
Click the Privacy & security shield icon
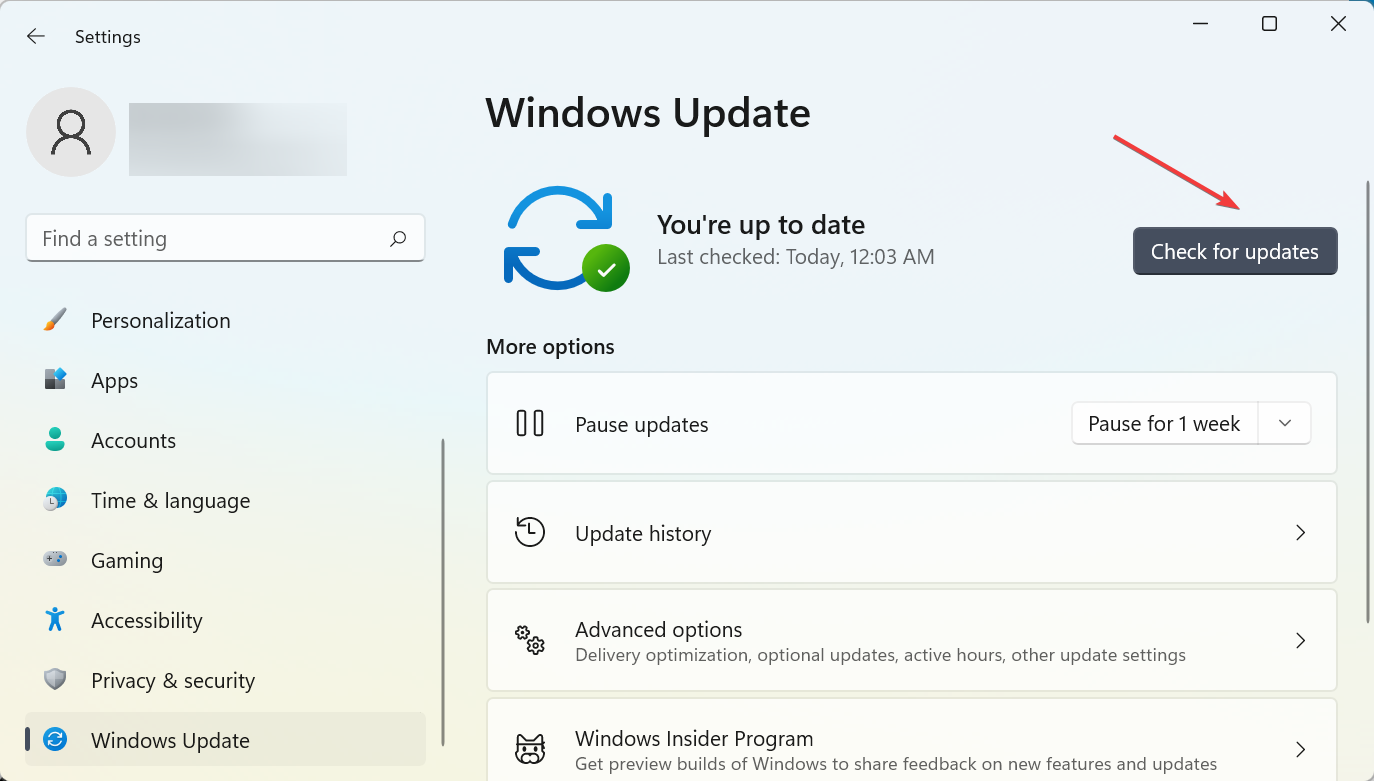55,680
